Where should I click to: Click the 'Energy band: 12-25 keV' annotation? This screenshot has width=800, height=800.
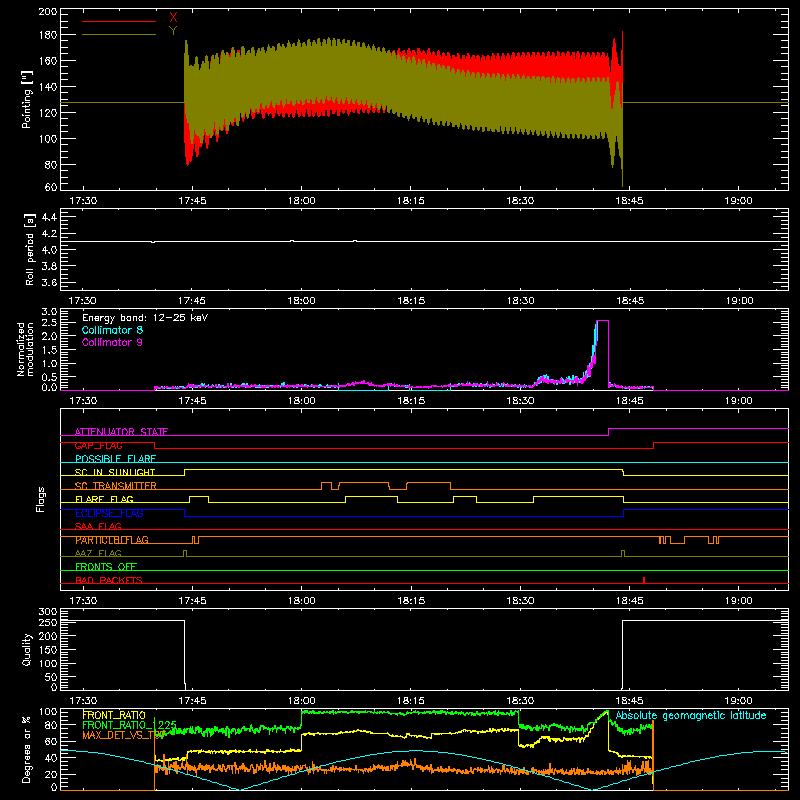point(145,318)
